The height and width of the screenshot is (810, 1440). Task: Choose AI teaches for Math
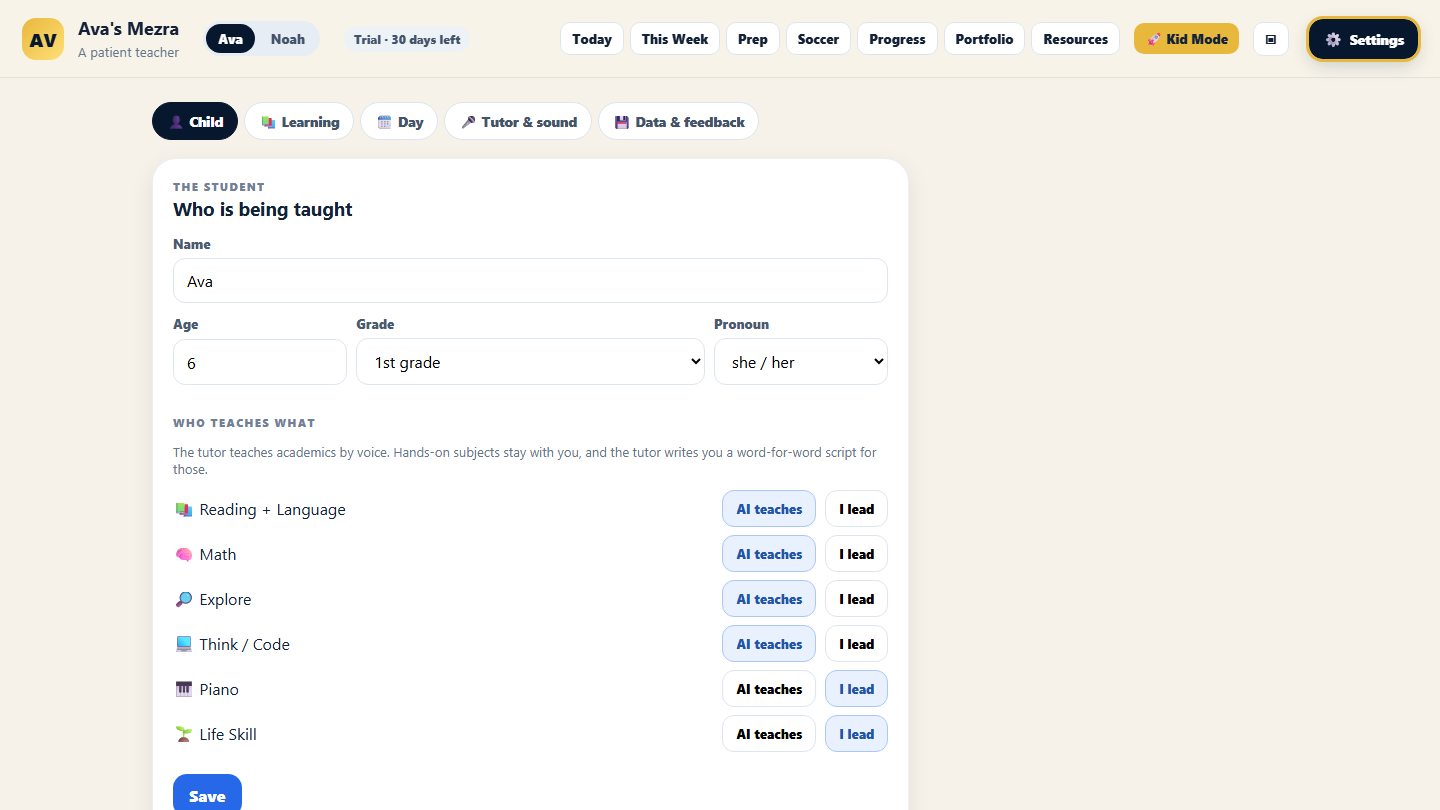point(769,554)
